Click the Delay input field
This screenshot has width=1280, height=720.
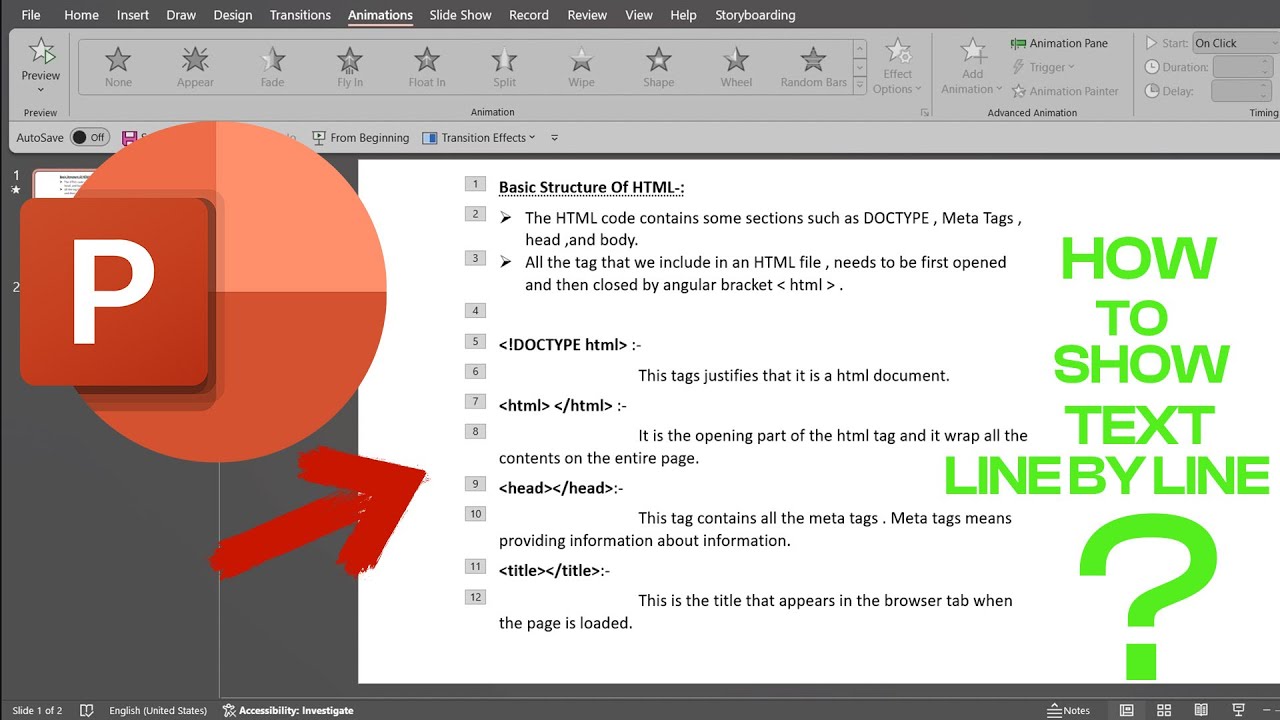[1241, 91]
